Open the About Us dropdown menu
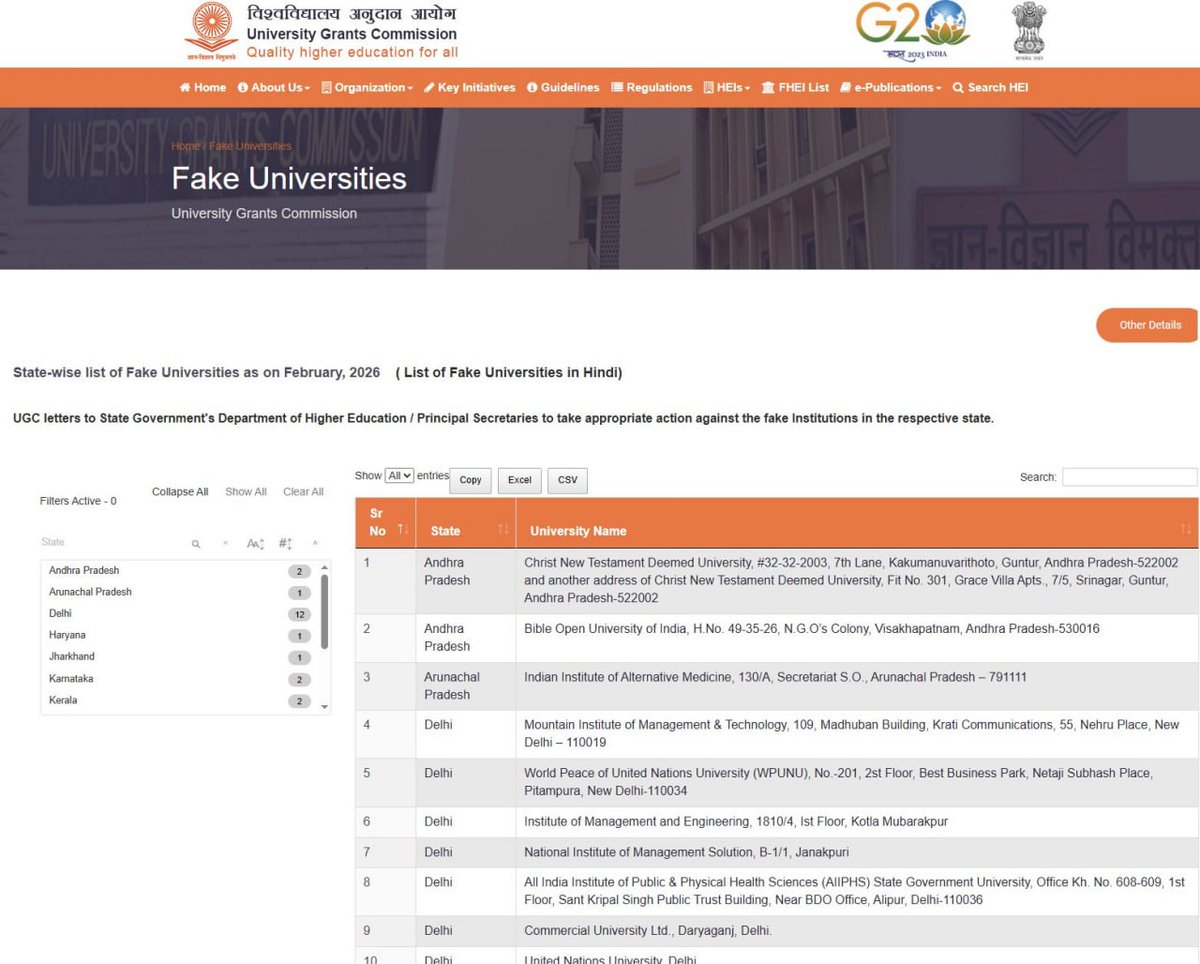Screen dimensions: 1200x964 (274, 88)
